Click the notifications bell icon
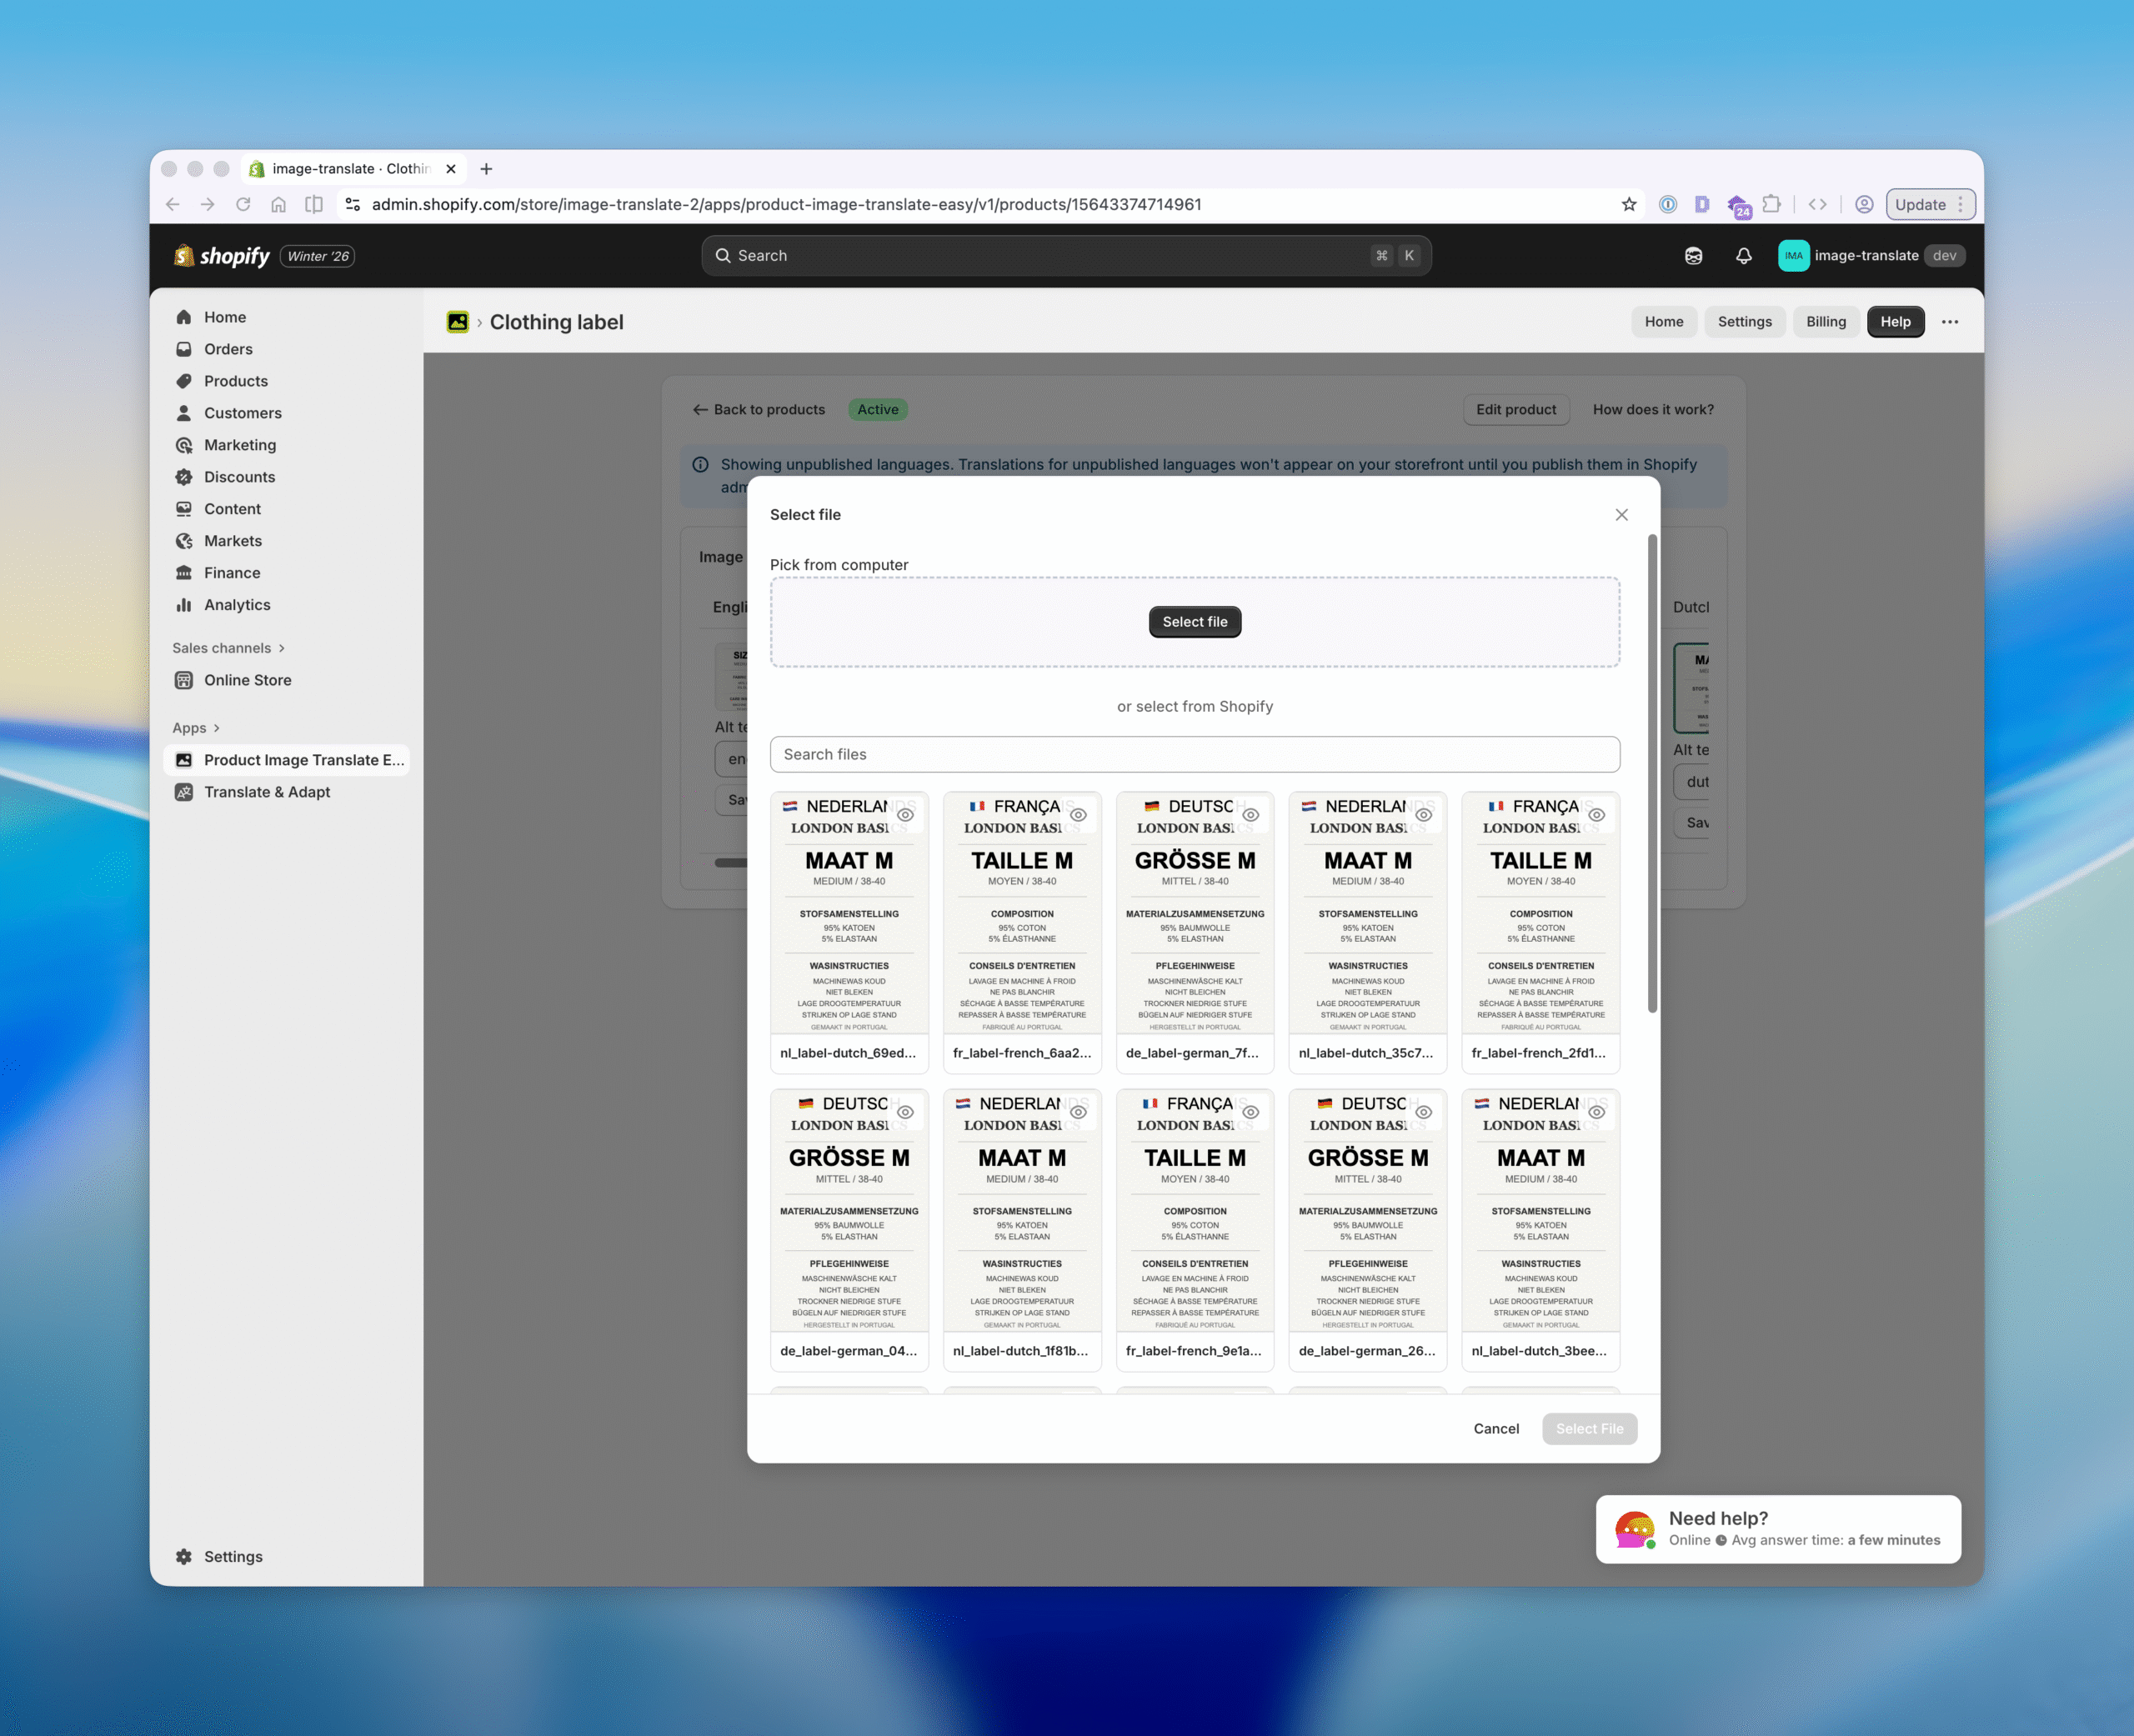2134x1736 pixels. click(x=1743, y=256)
